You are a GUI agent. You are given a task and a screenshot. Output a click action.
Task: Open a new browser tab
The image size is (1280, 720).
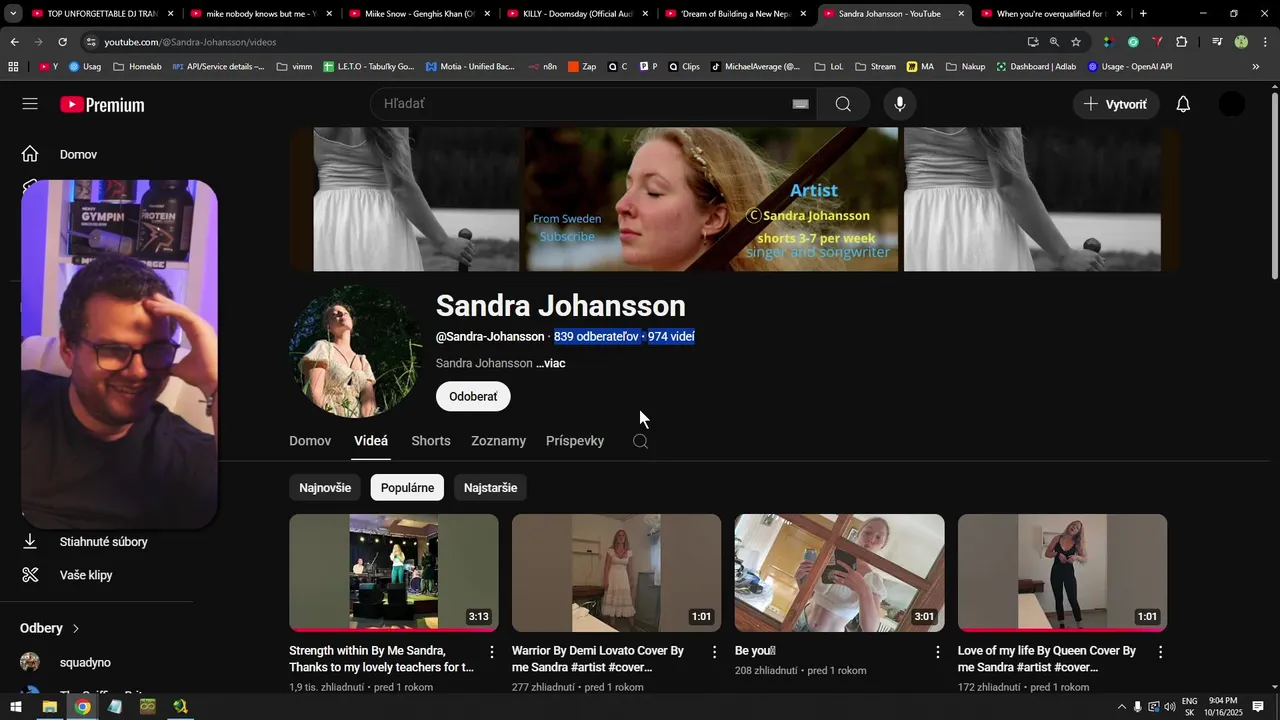tap(1143, 14)
